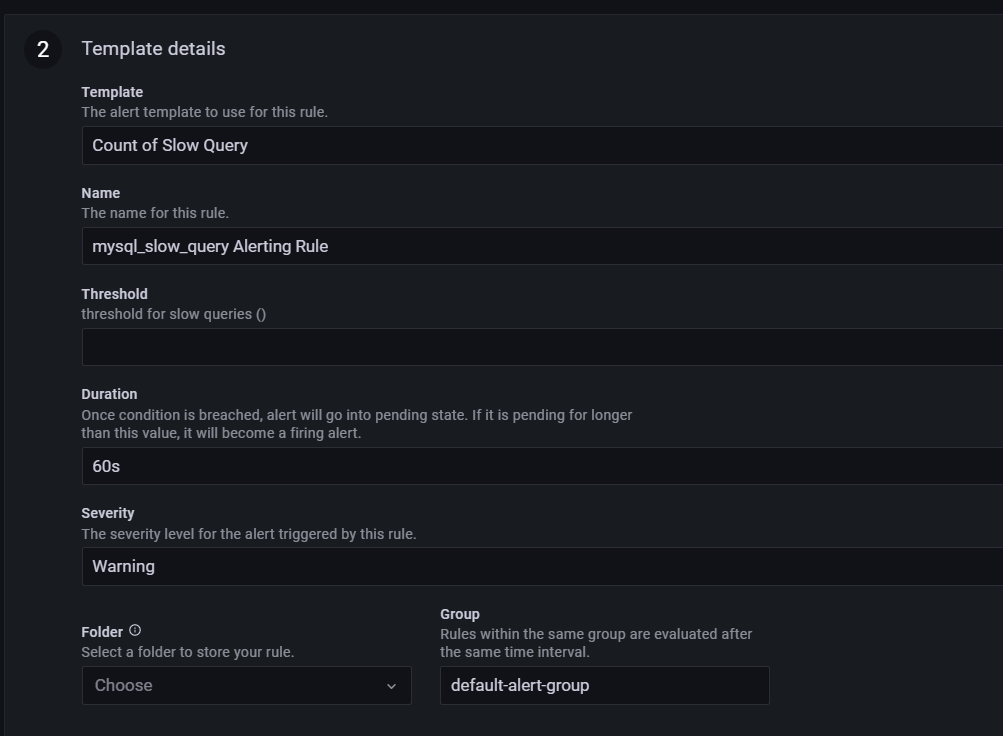Click the Template details section heading
This screenshot has height=736, width=1003.
click(x=154, y=49)
